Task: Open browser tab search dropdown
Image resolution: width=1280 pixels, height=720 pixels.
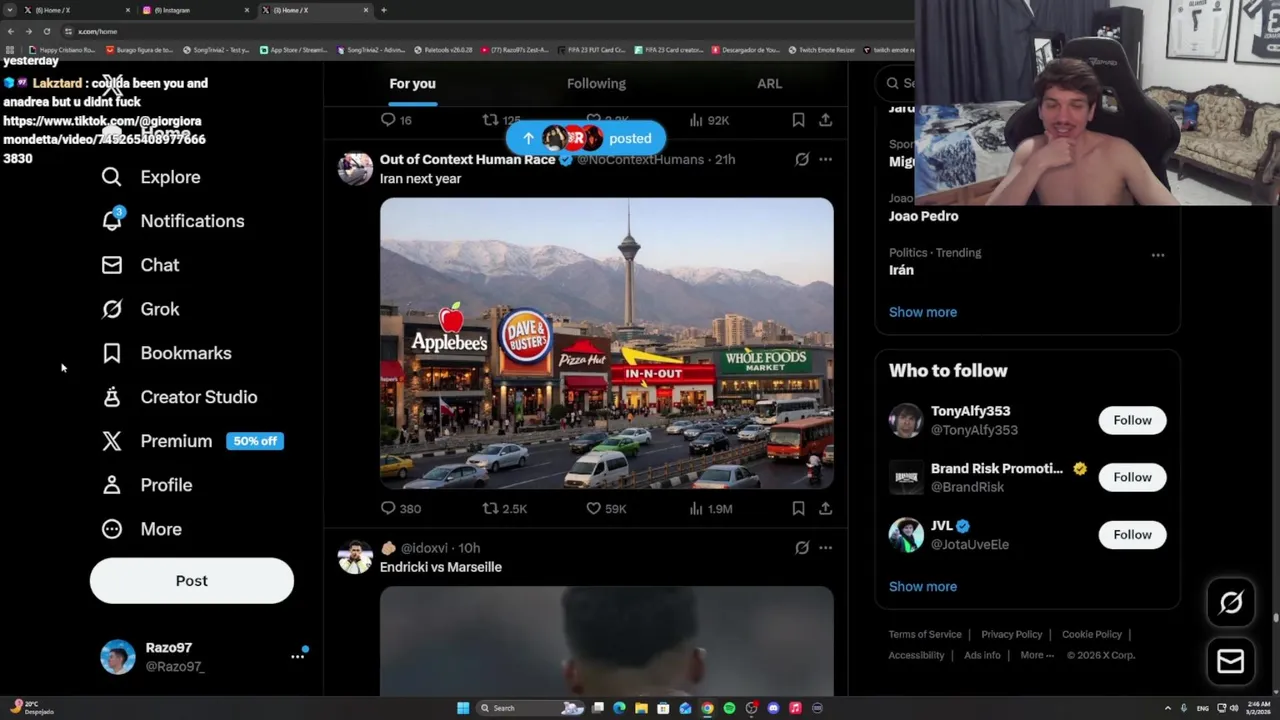Action: point(10,10)
